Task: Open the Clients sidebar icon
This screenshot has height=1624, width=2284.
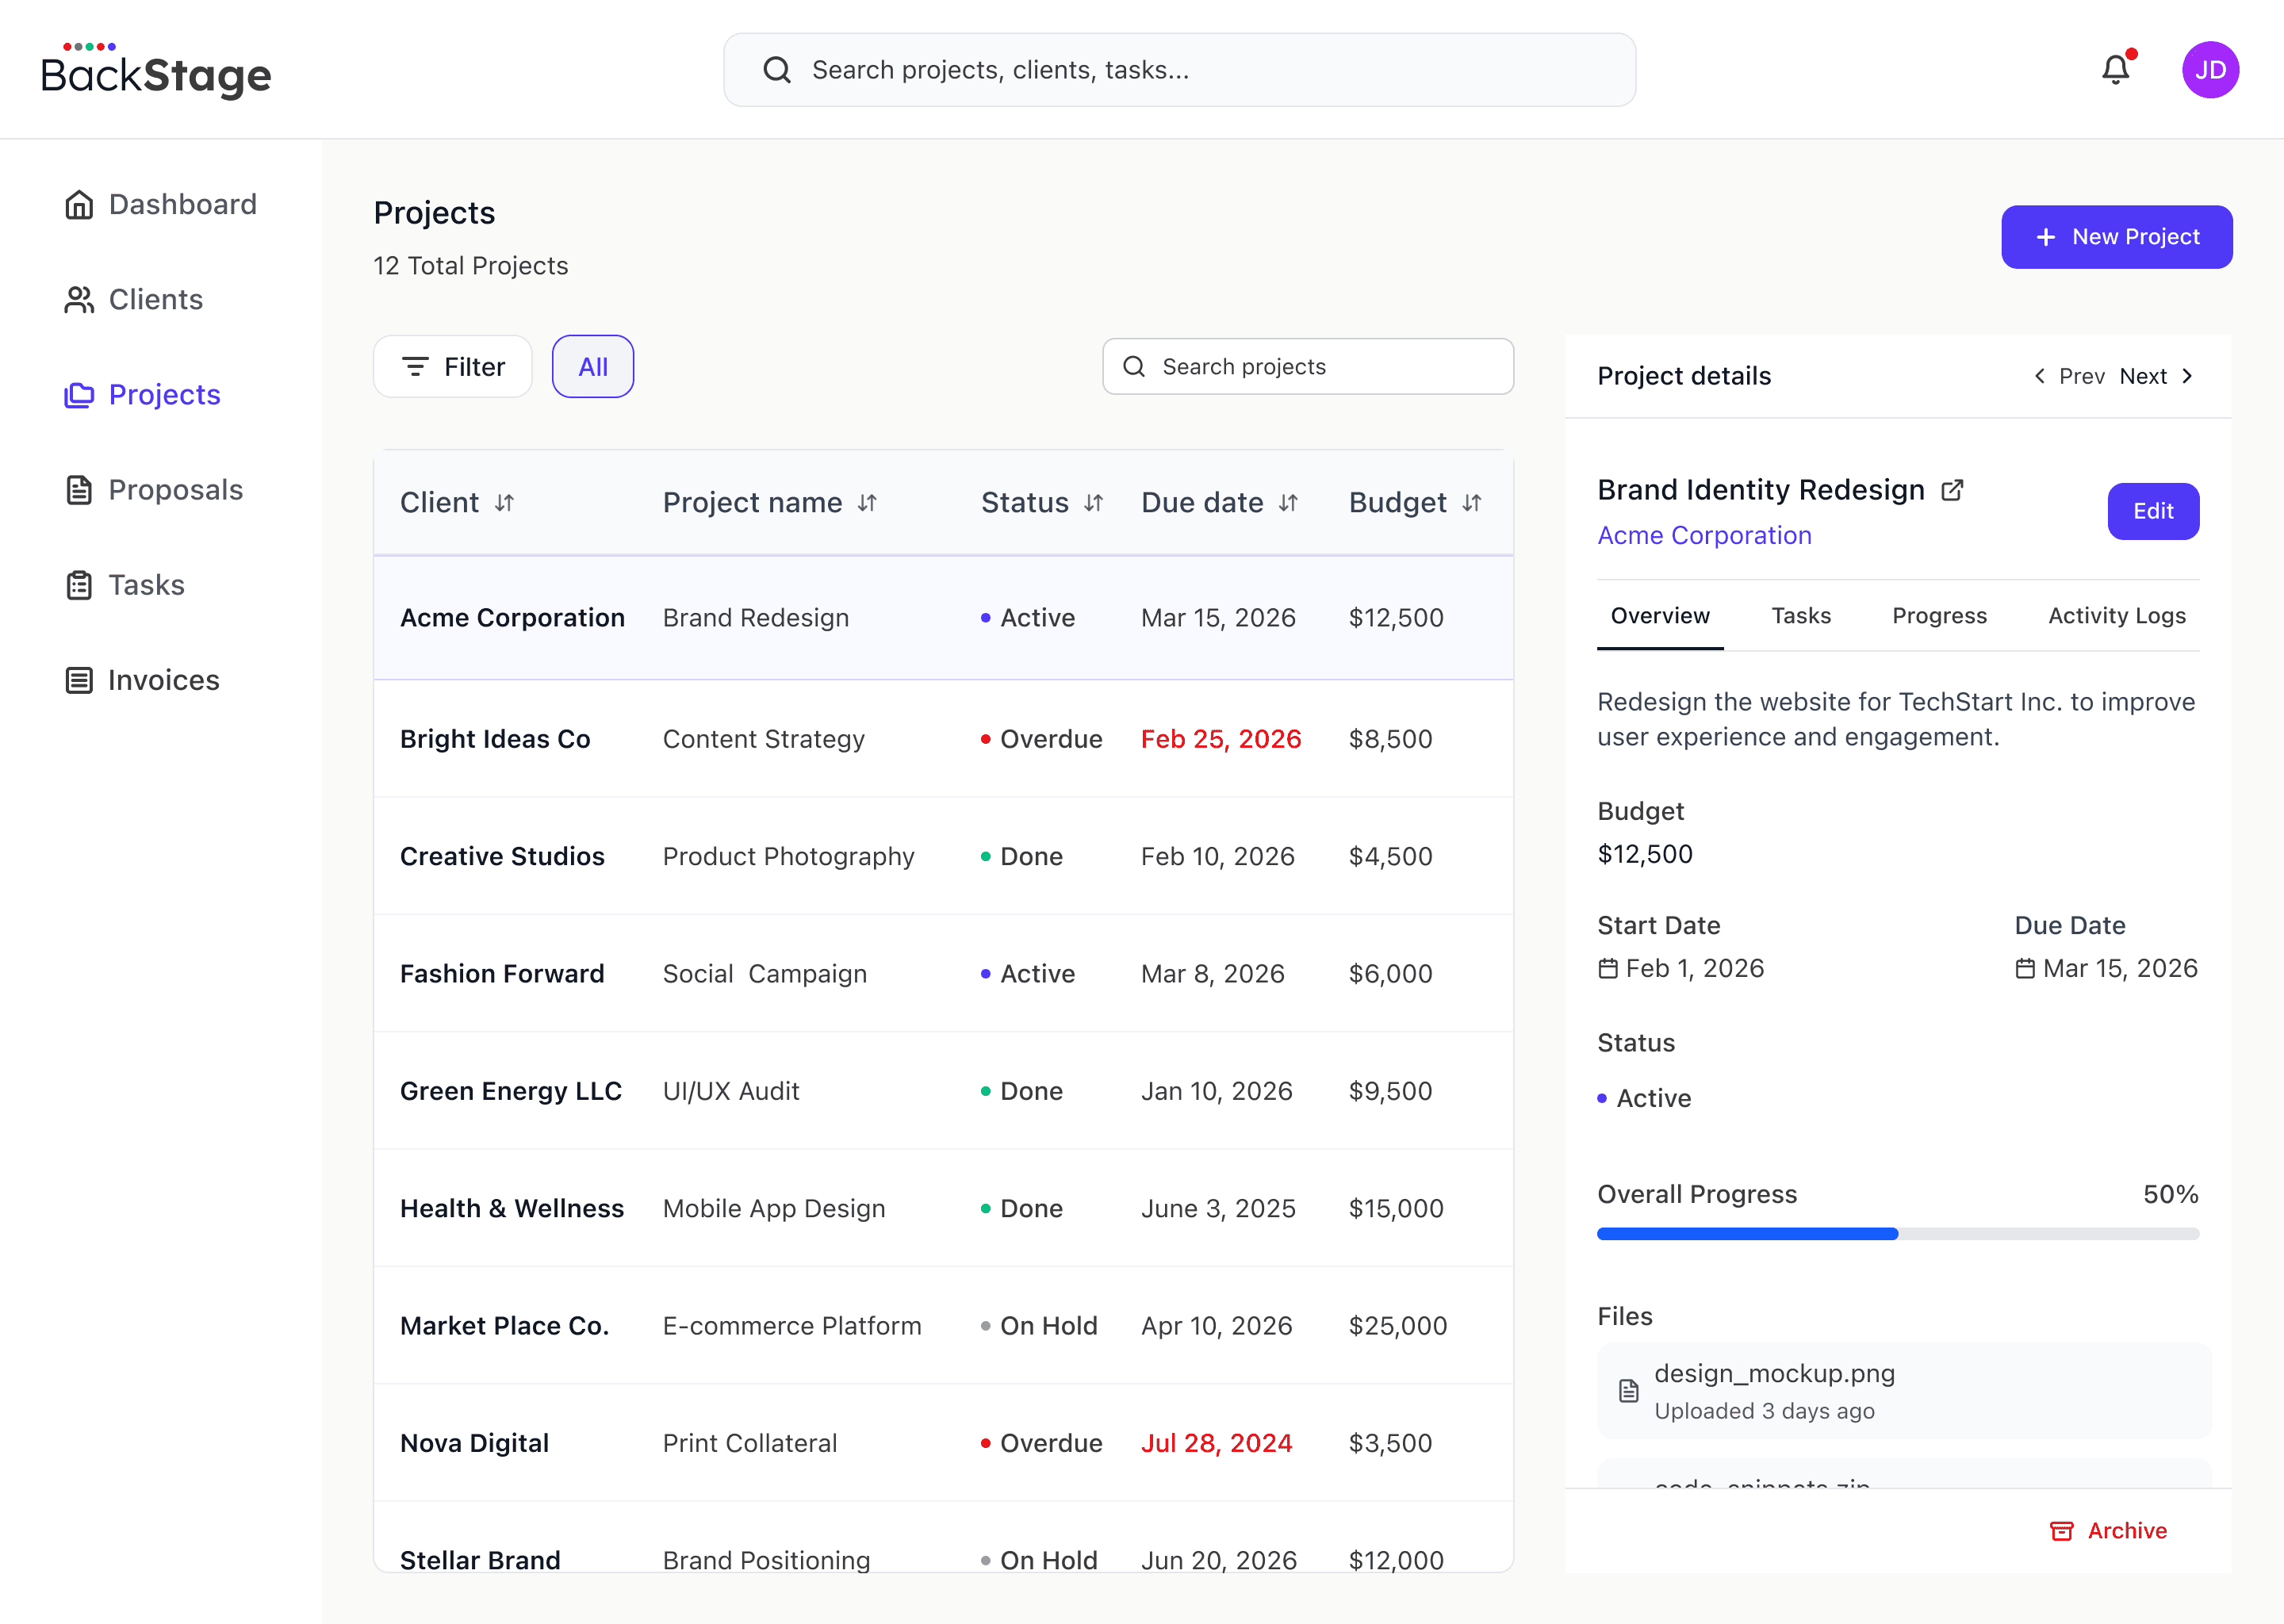Action: [79, 300]
